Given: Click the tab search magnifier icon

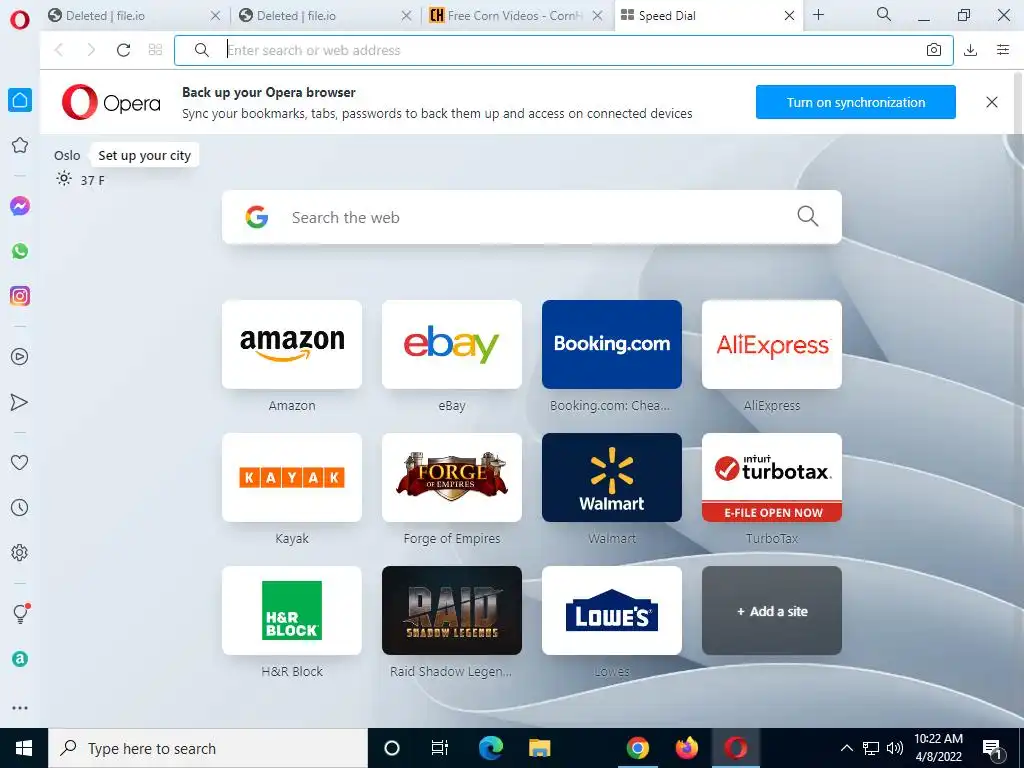Looking at the screenshot, I should (884, 14).
